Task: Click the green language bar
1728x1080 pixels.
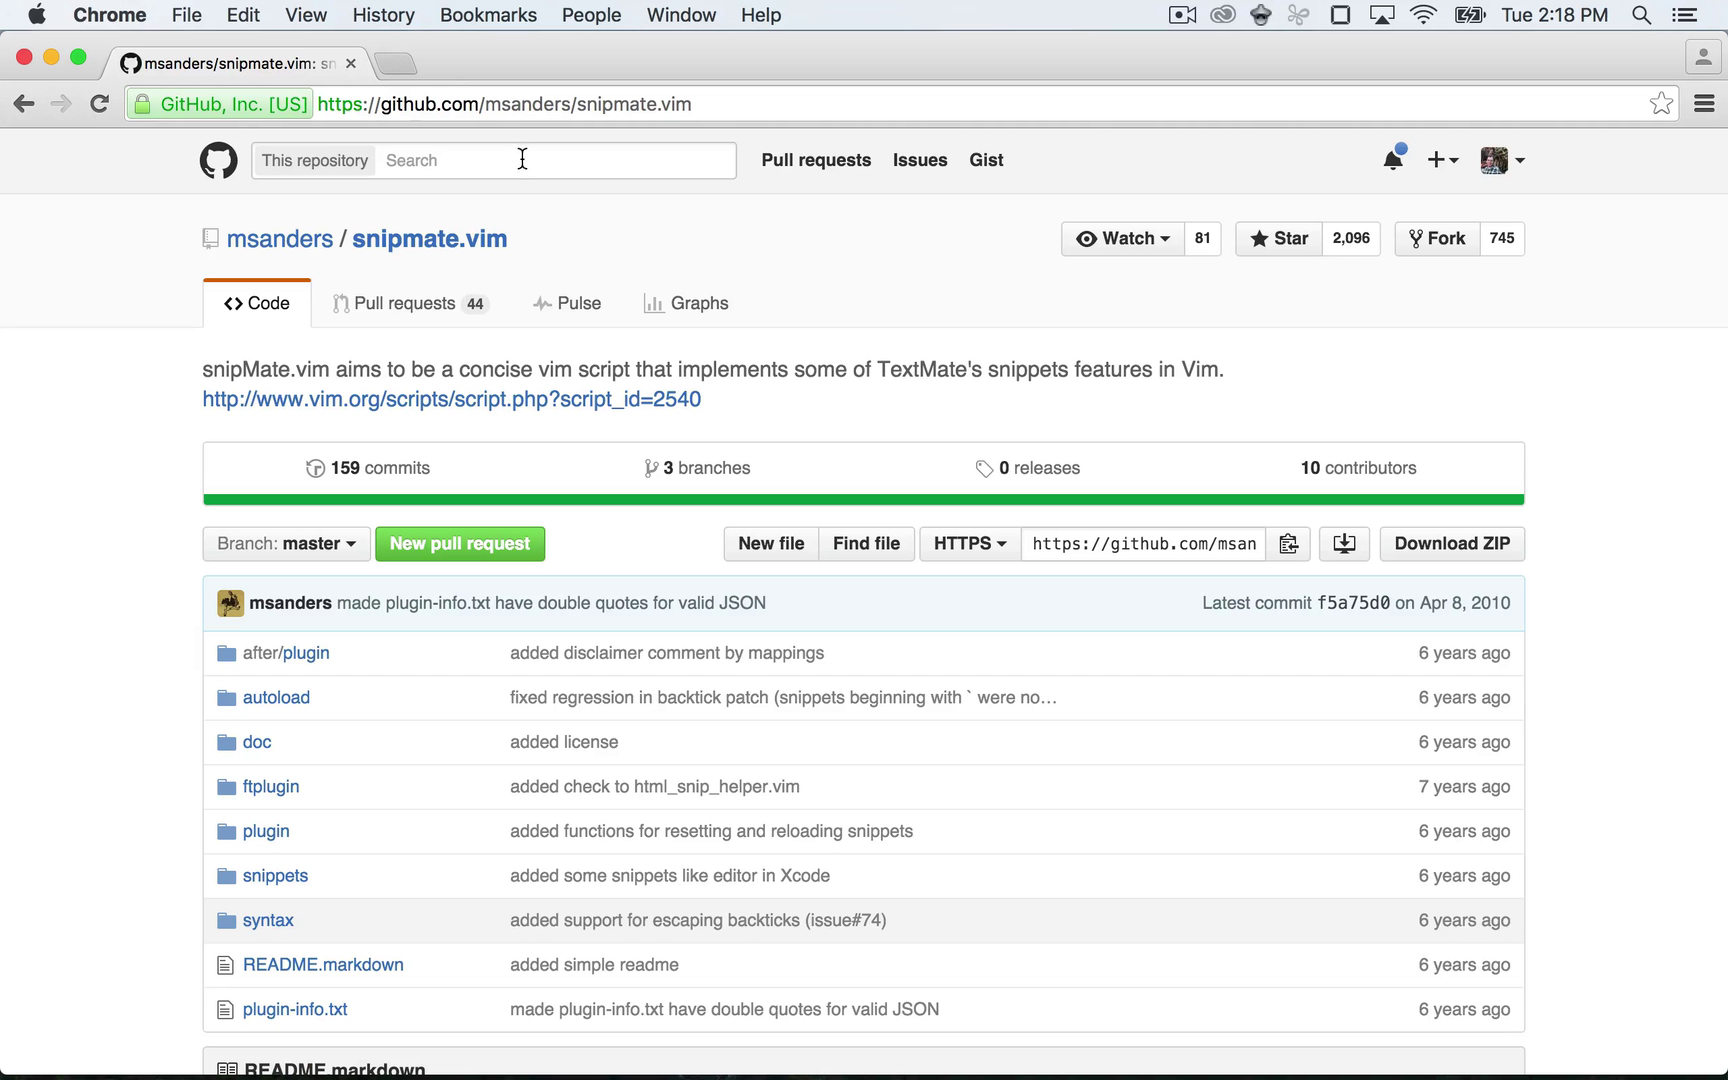Action: [x=864, y=500]
